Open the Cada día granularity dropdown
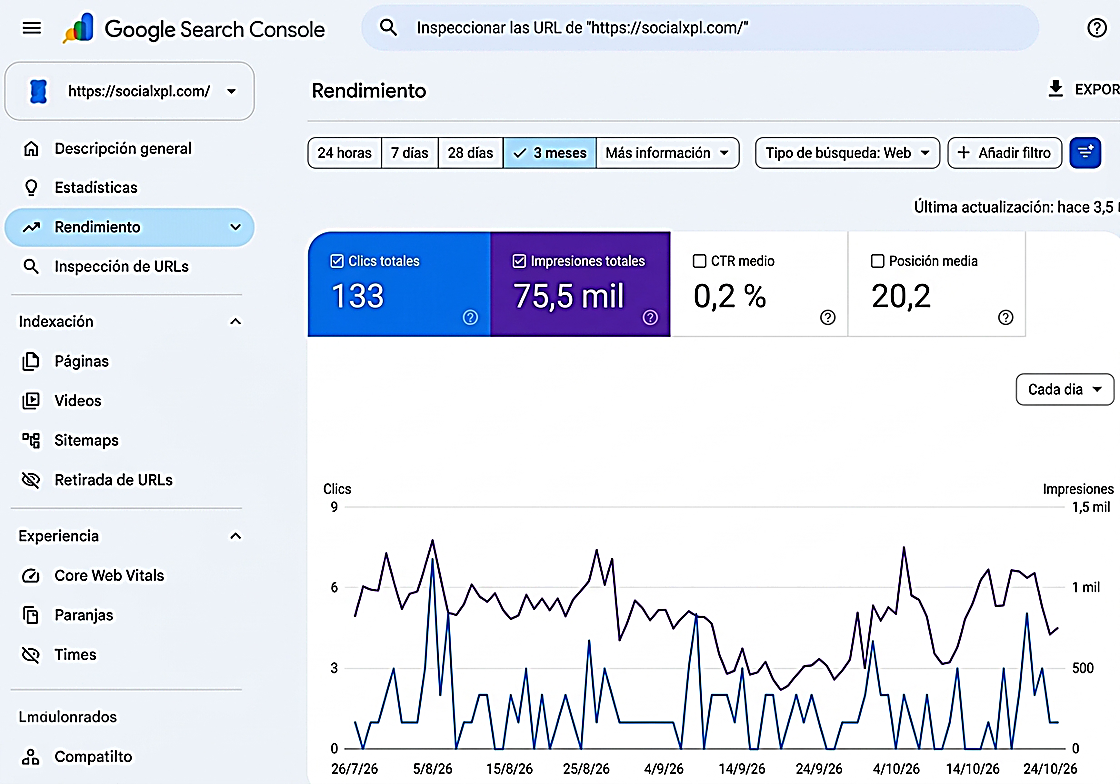This screenshot has height=784, width=1120. pos(1064,390)
